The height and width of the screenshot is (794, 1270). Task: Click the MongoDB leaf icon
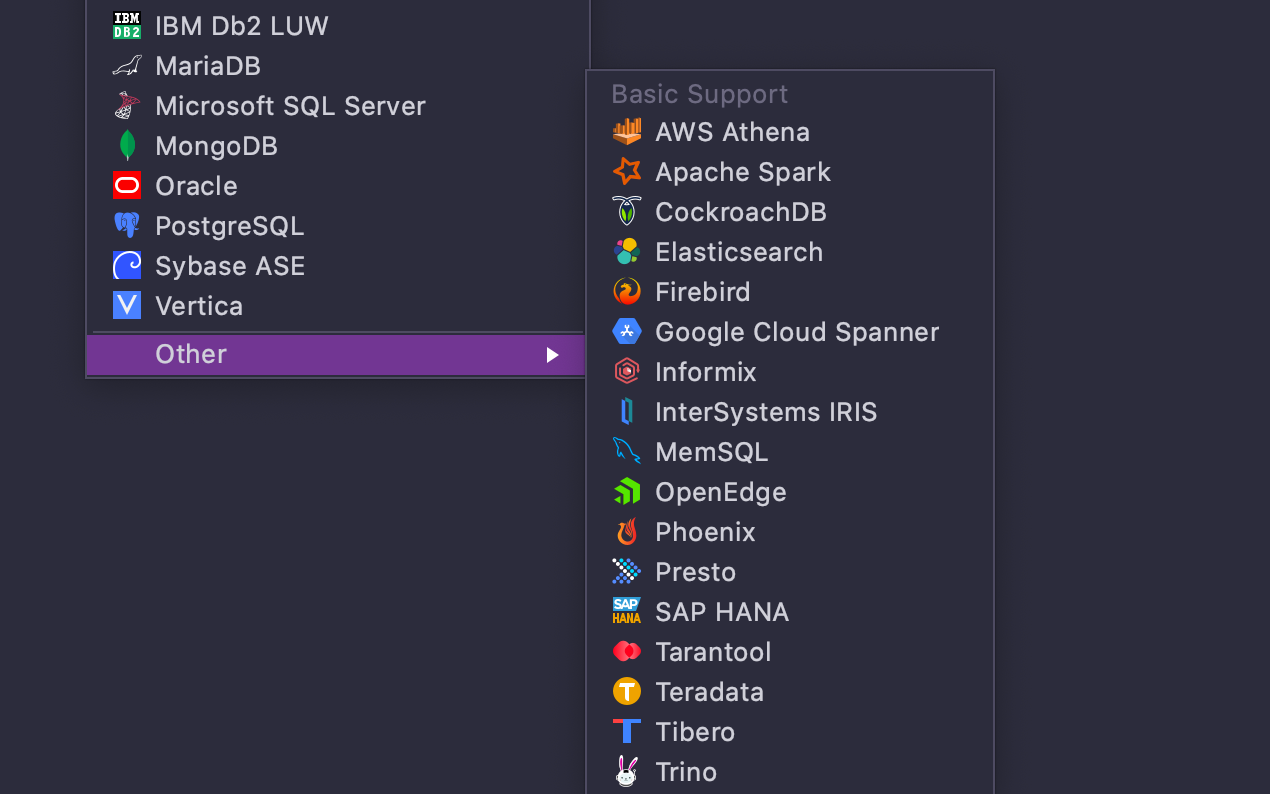point(127,146)
